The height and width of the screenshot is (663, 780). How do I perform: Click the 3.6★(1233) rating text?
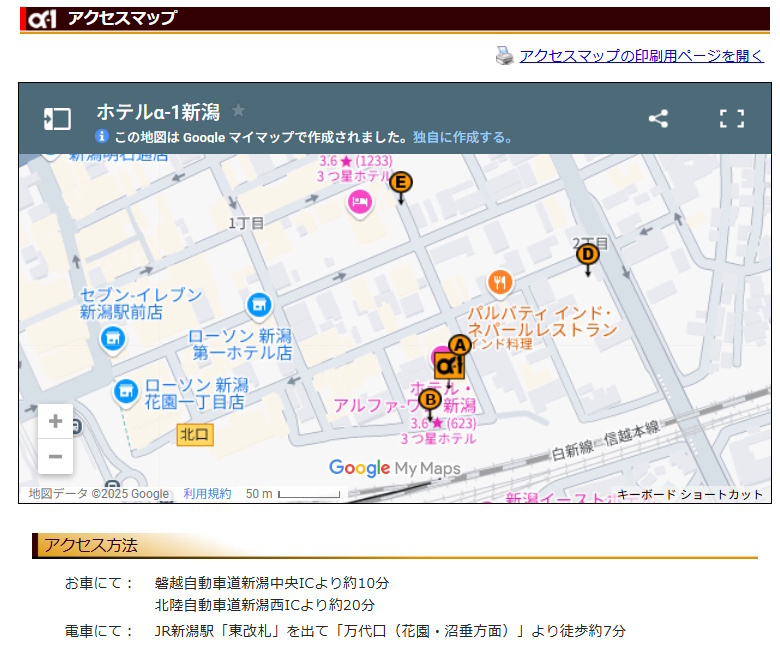[356, 161]
